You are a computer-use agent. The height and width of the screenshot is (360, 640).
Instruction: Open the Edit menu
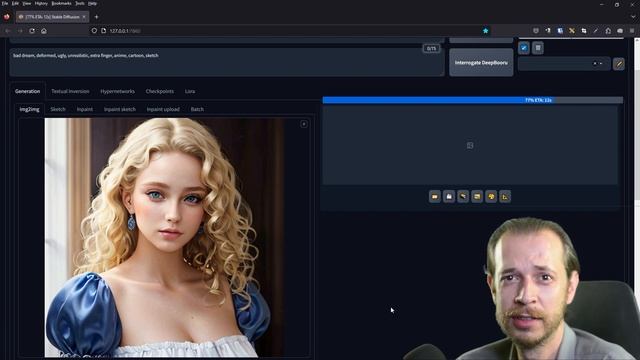coord(15,3)
